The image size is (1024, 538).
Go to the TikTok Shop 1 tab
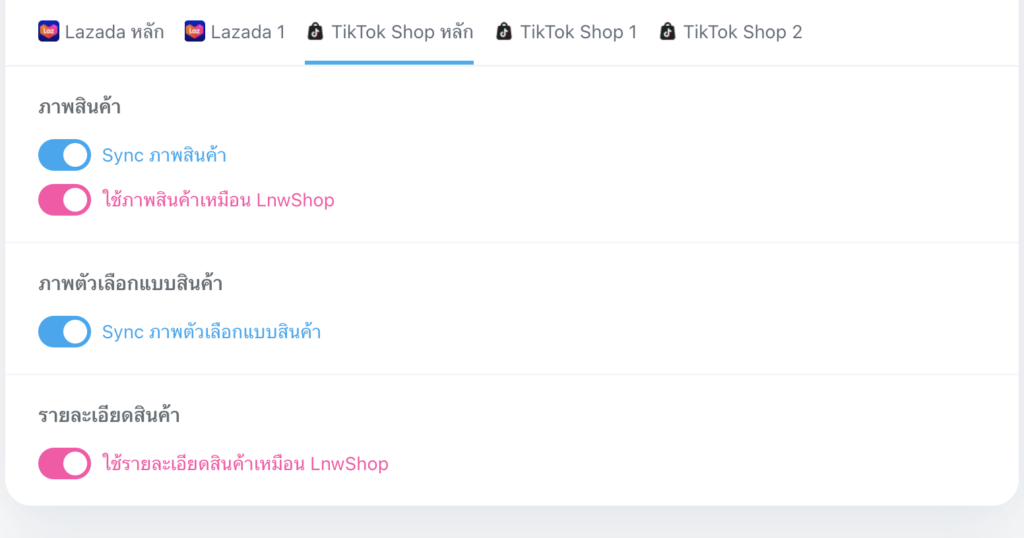coord(578,32)
